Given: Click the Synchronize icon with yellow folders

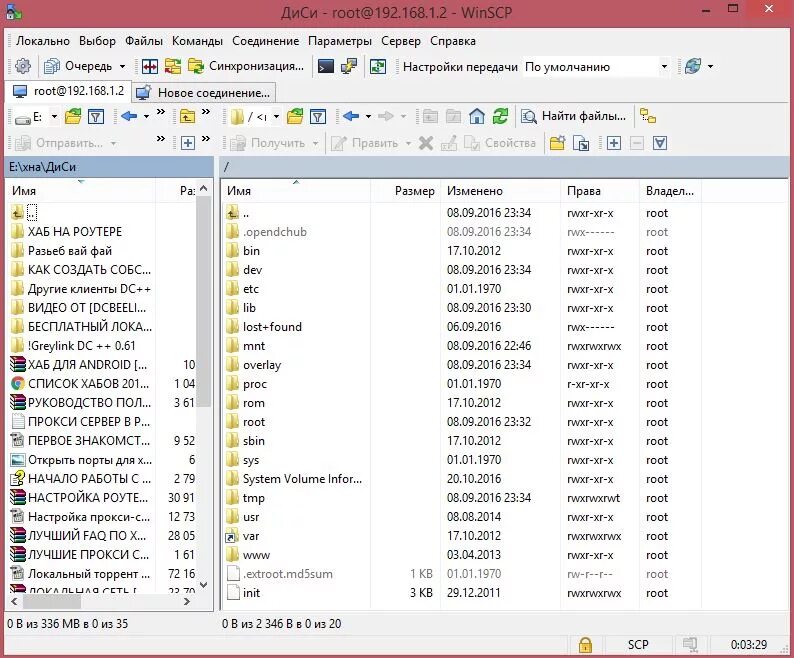Looking at the screenshot, I should 173,66.
